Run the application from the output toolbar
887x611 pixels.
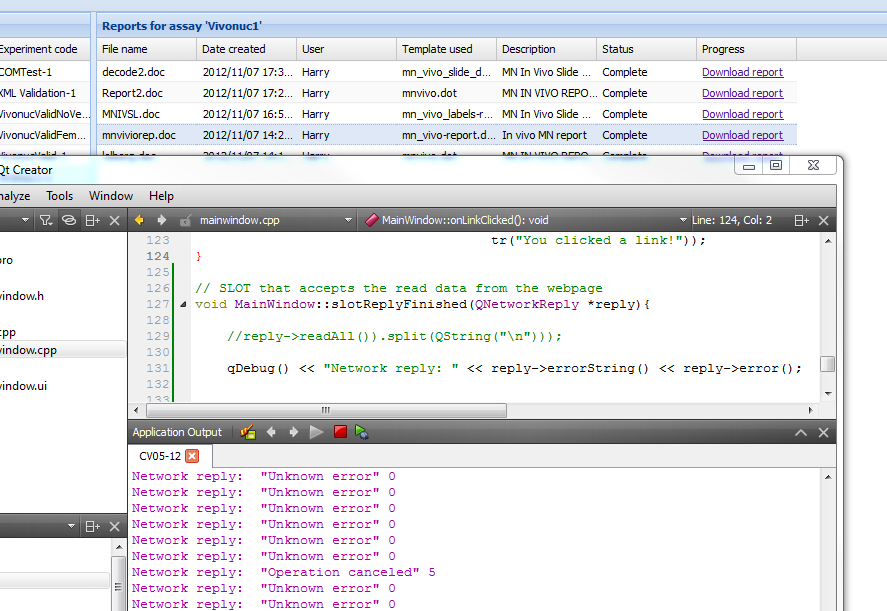[316, 431]
